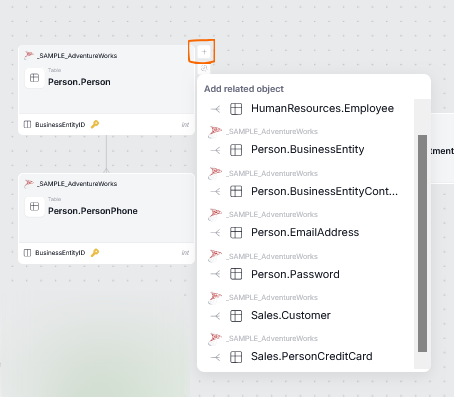Select the Person.PersonPhone table title
Viewport: 454px width, 397px height.
tap(93, 211)
